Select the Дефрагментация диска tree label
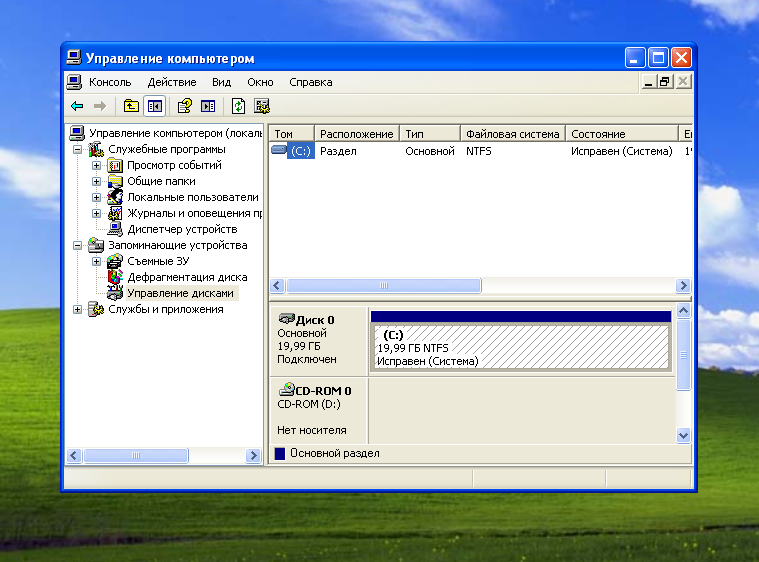 point(187,277)
